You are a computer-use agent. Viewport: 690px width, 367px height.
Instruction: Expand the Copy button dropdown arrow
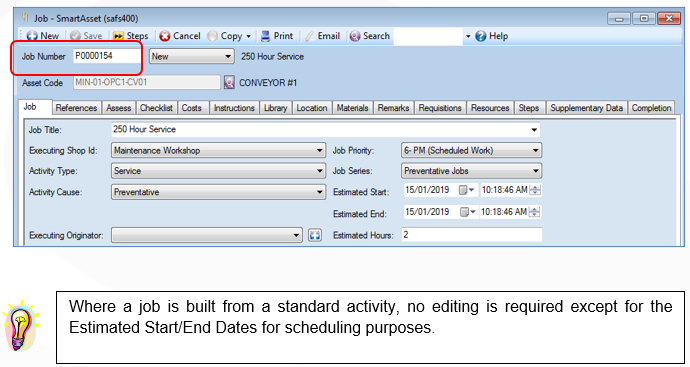(249, 37)
